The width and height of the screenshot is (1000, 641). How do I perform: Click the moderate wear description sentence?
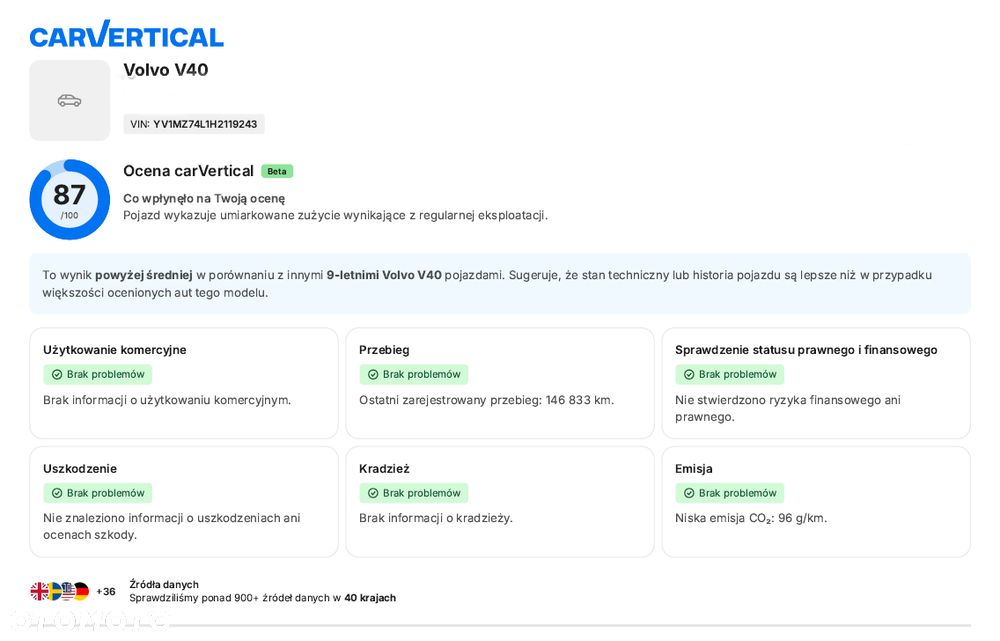335,215
